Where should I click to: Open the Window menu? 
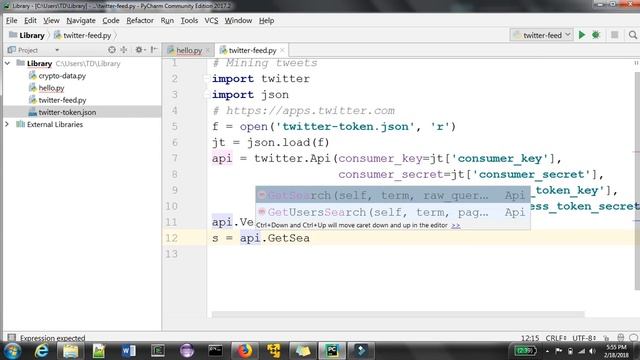[238, 20]
